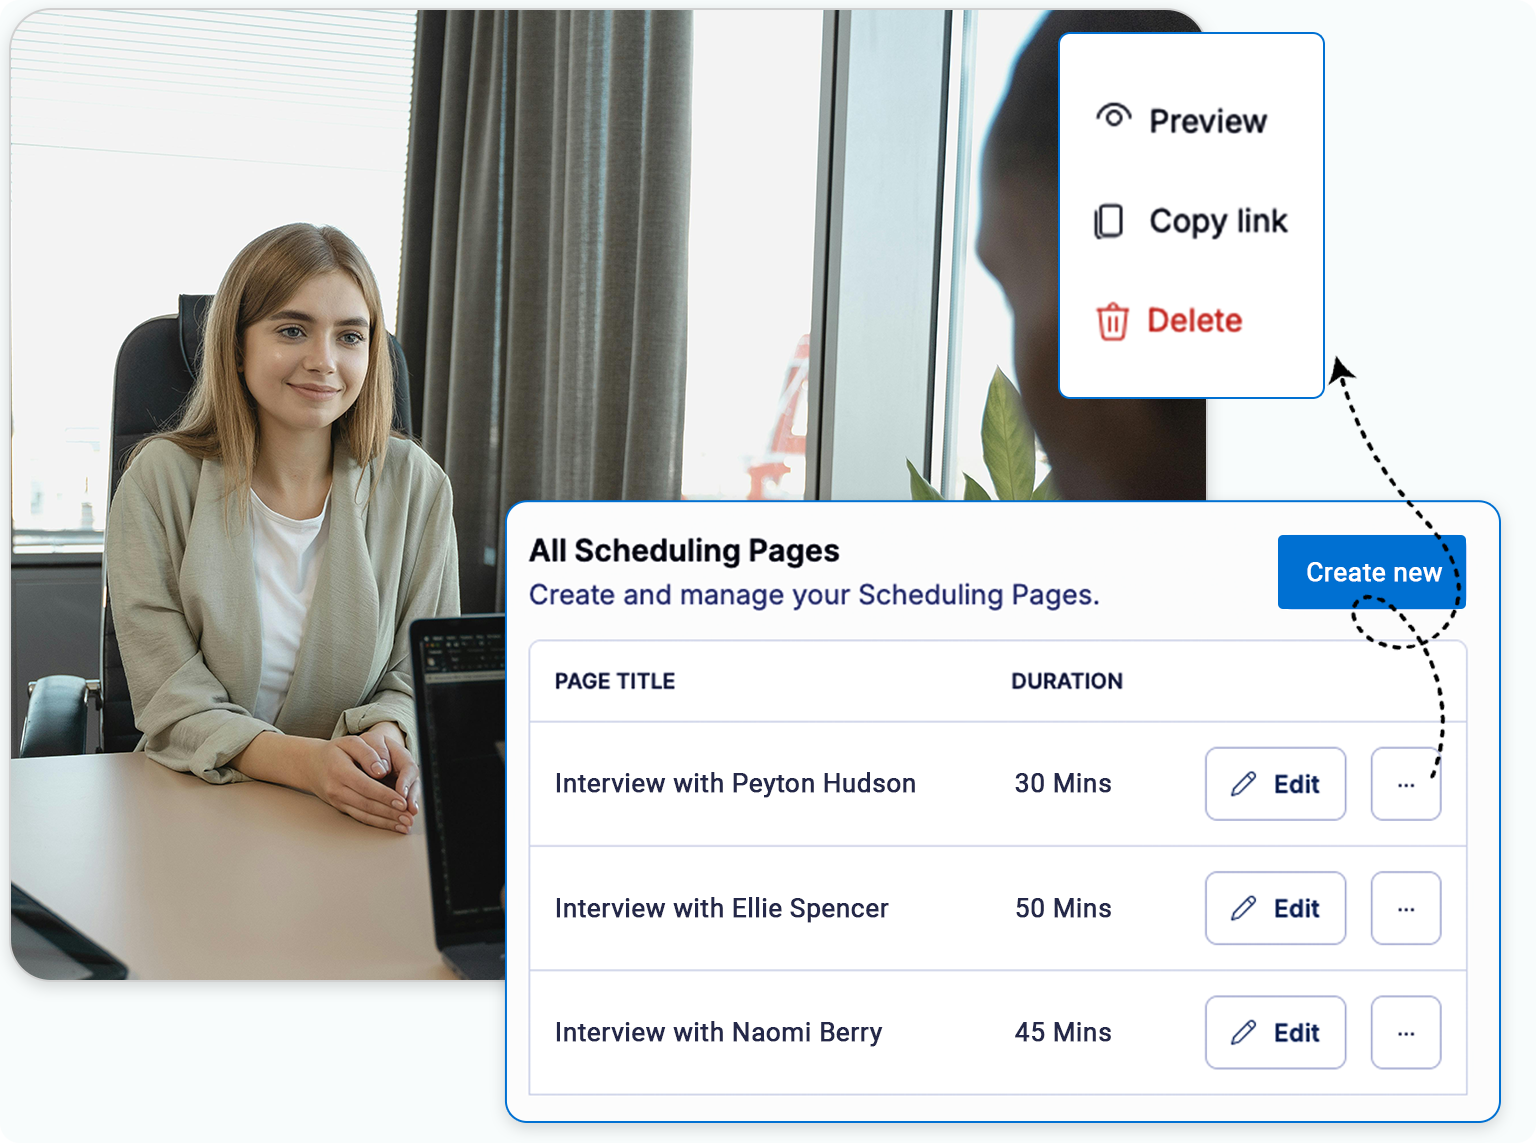The image size is (1536, 1143).
Task: Click the pencil icon in Peyton Hudson row
Action: click(x=1243, y=784)
